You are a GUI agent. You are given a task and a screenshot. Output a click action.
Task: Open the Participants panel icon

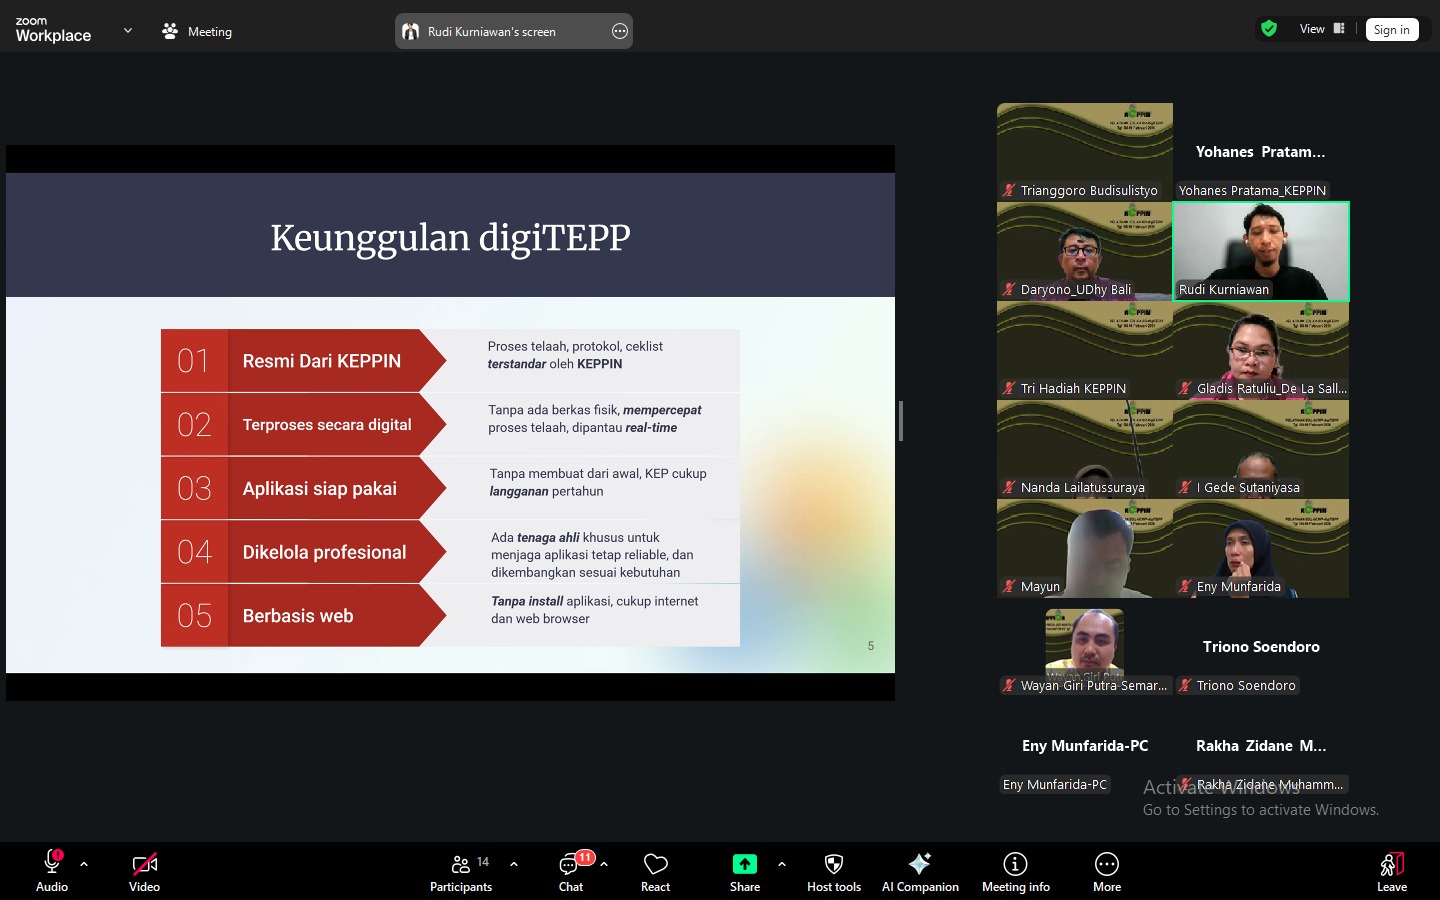point(461,866)
